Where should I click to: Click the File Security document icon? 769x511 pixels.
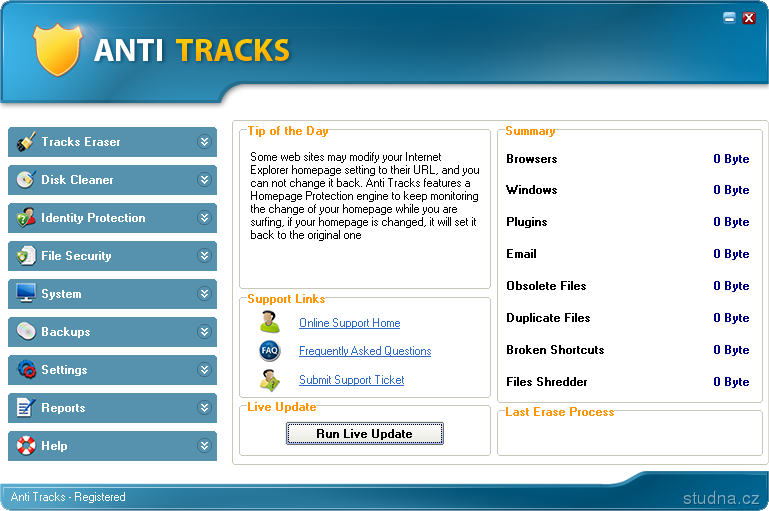(x=26, y=256)
